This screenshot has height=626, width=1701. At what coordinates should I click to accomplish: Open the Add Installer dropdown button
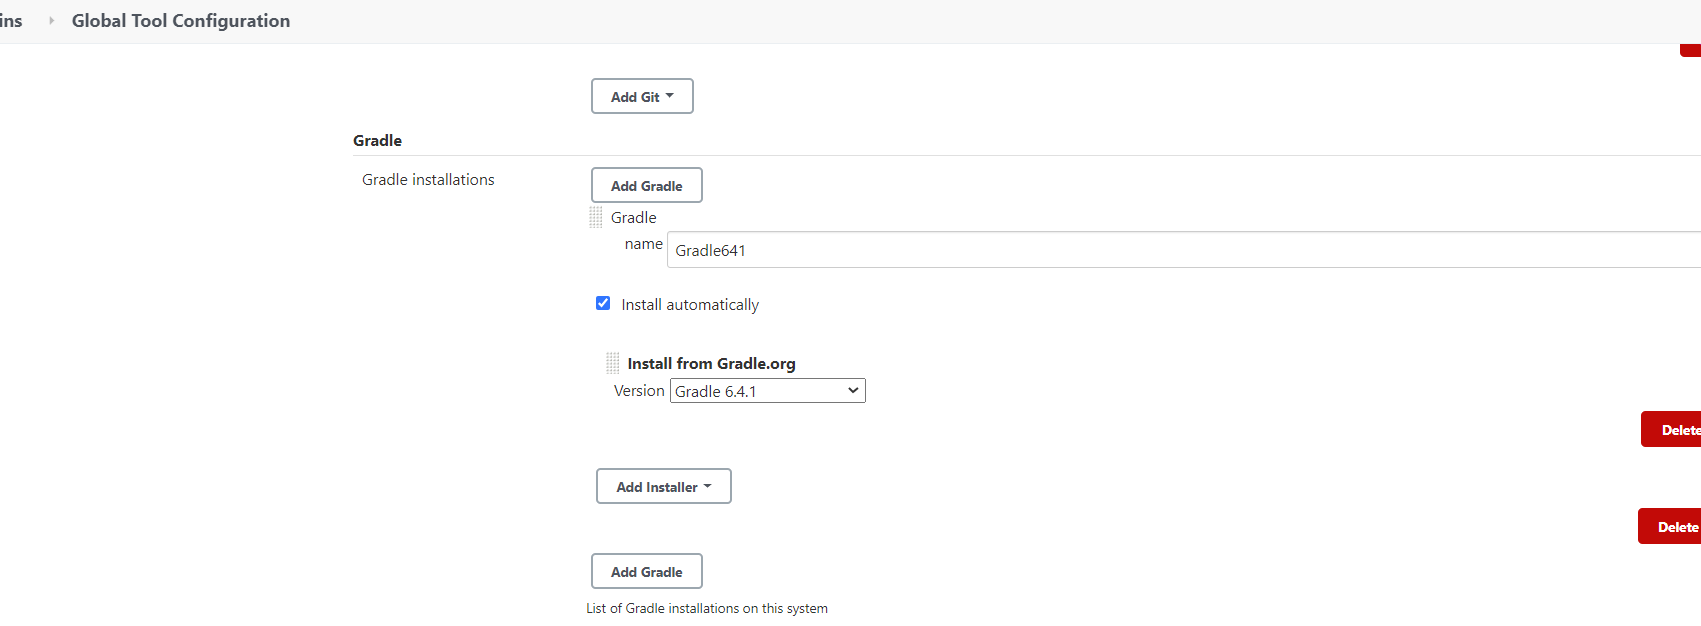664,486
